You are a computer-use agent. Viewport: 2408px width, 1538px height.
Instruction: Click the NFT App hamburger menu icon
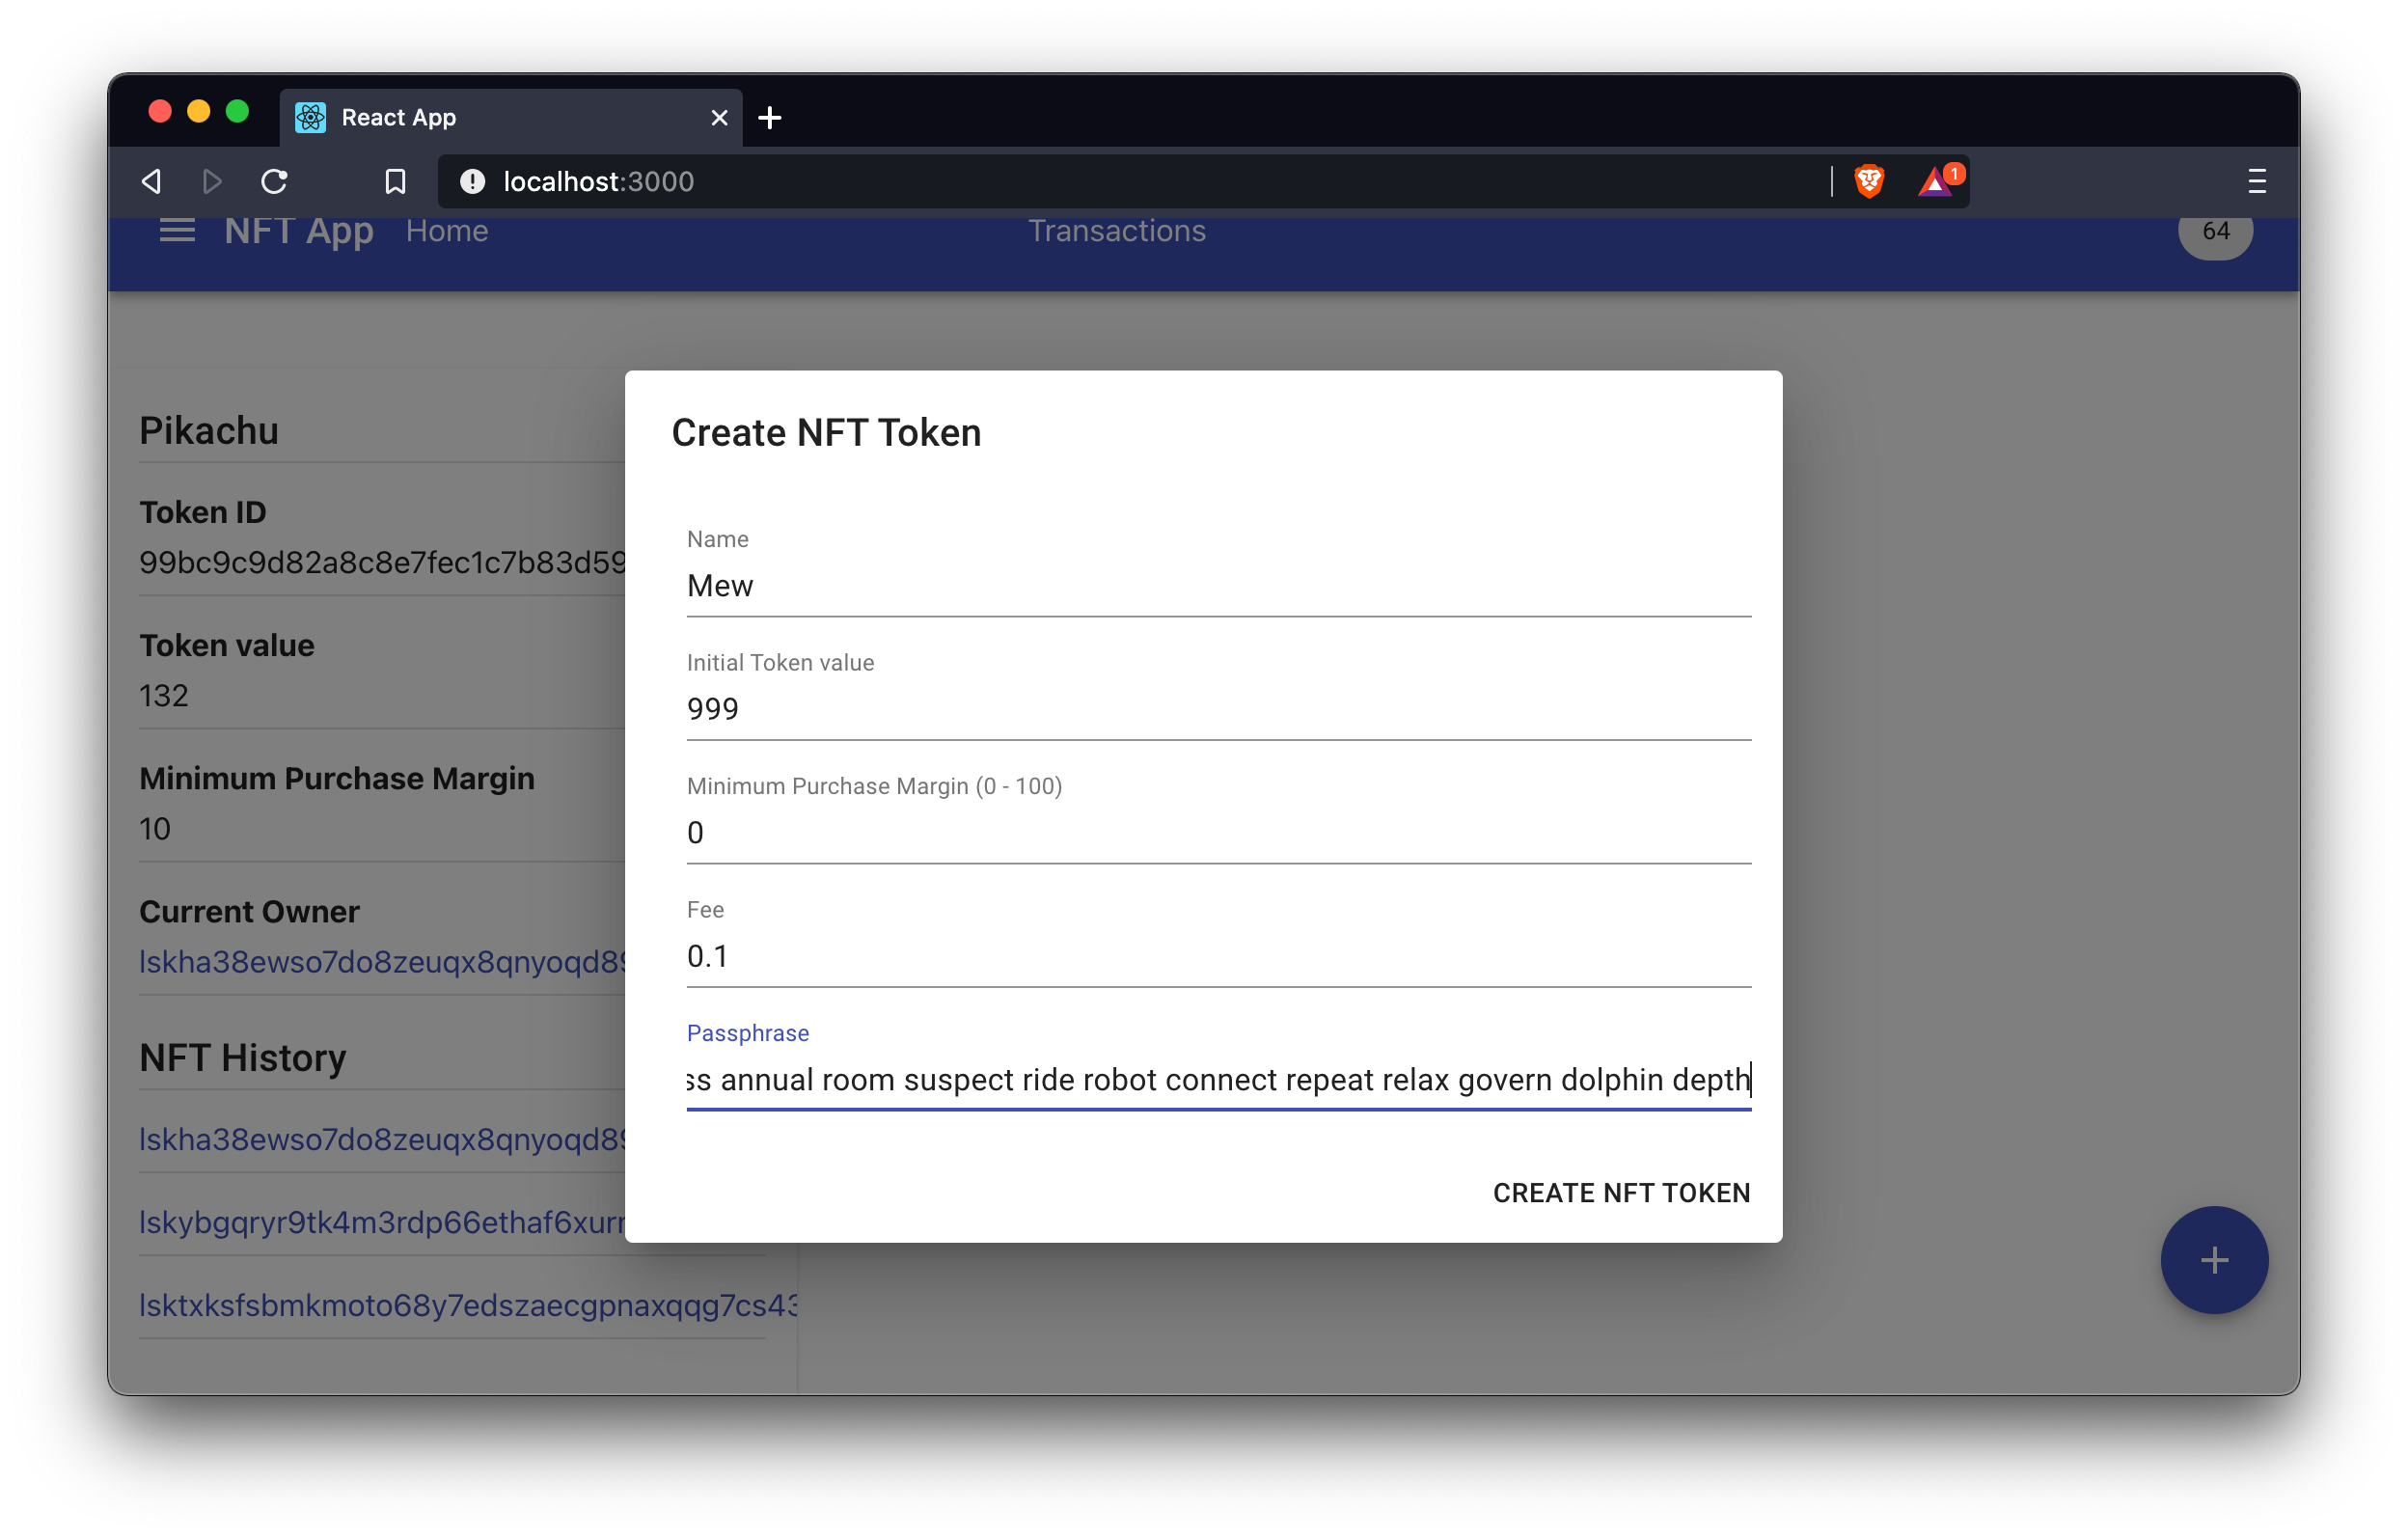pos(176,230)
